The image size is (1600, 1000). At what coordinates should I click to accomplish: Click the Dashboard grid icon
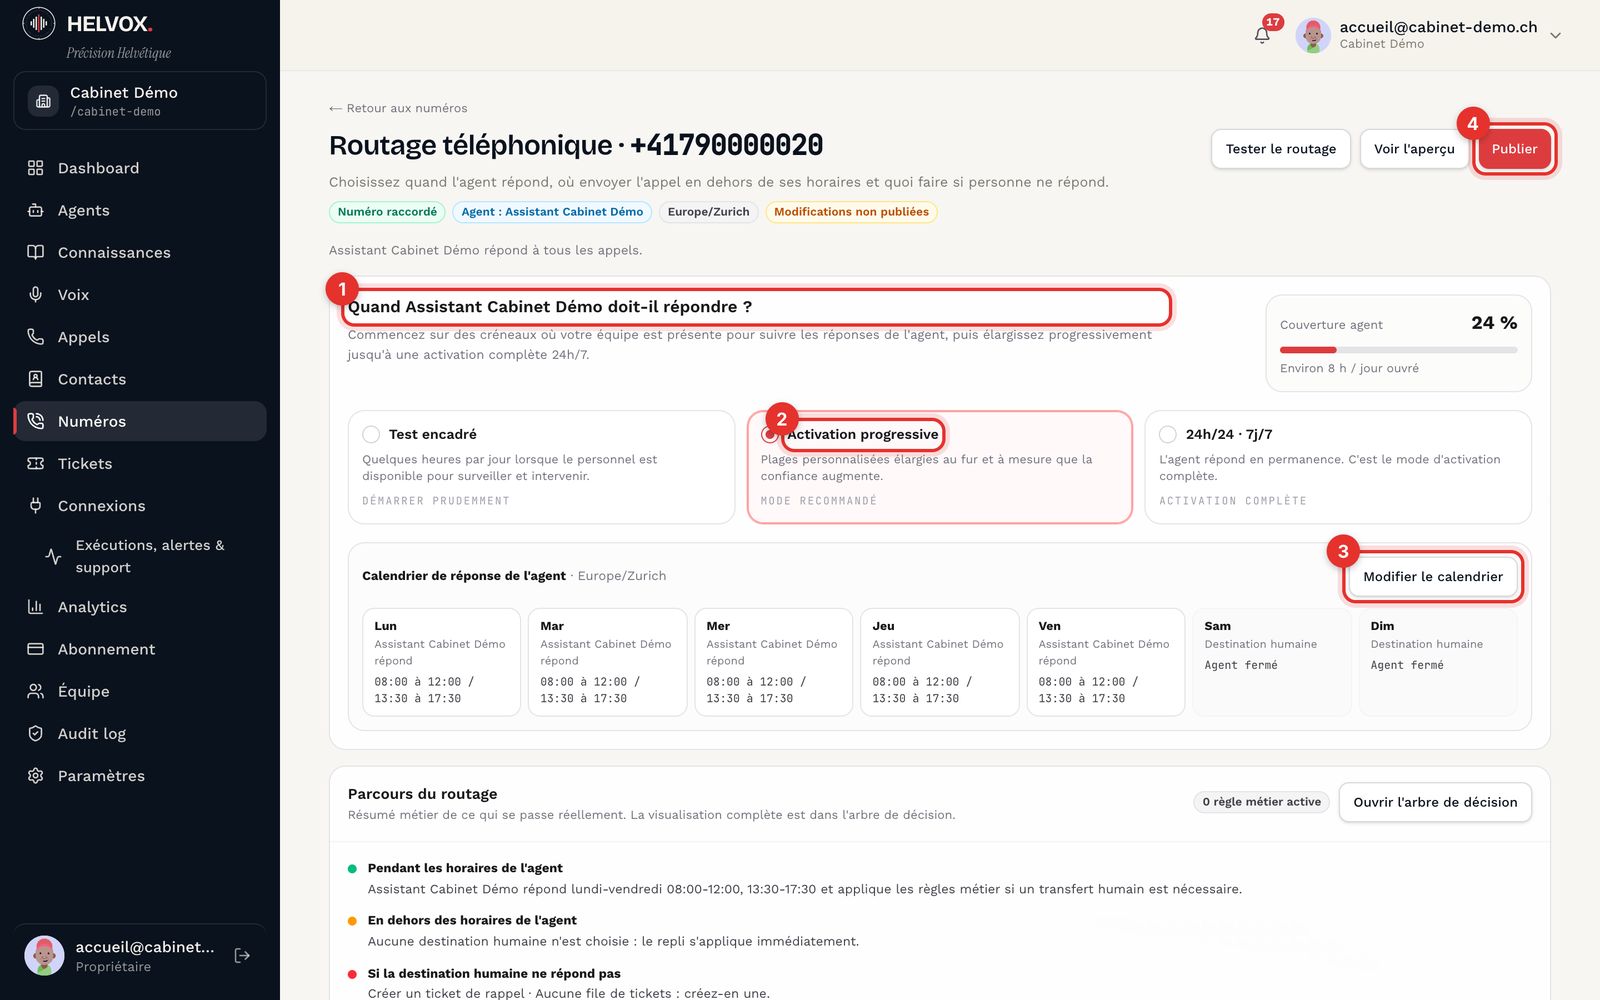click(36, 168)
